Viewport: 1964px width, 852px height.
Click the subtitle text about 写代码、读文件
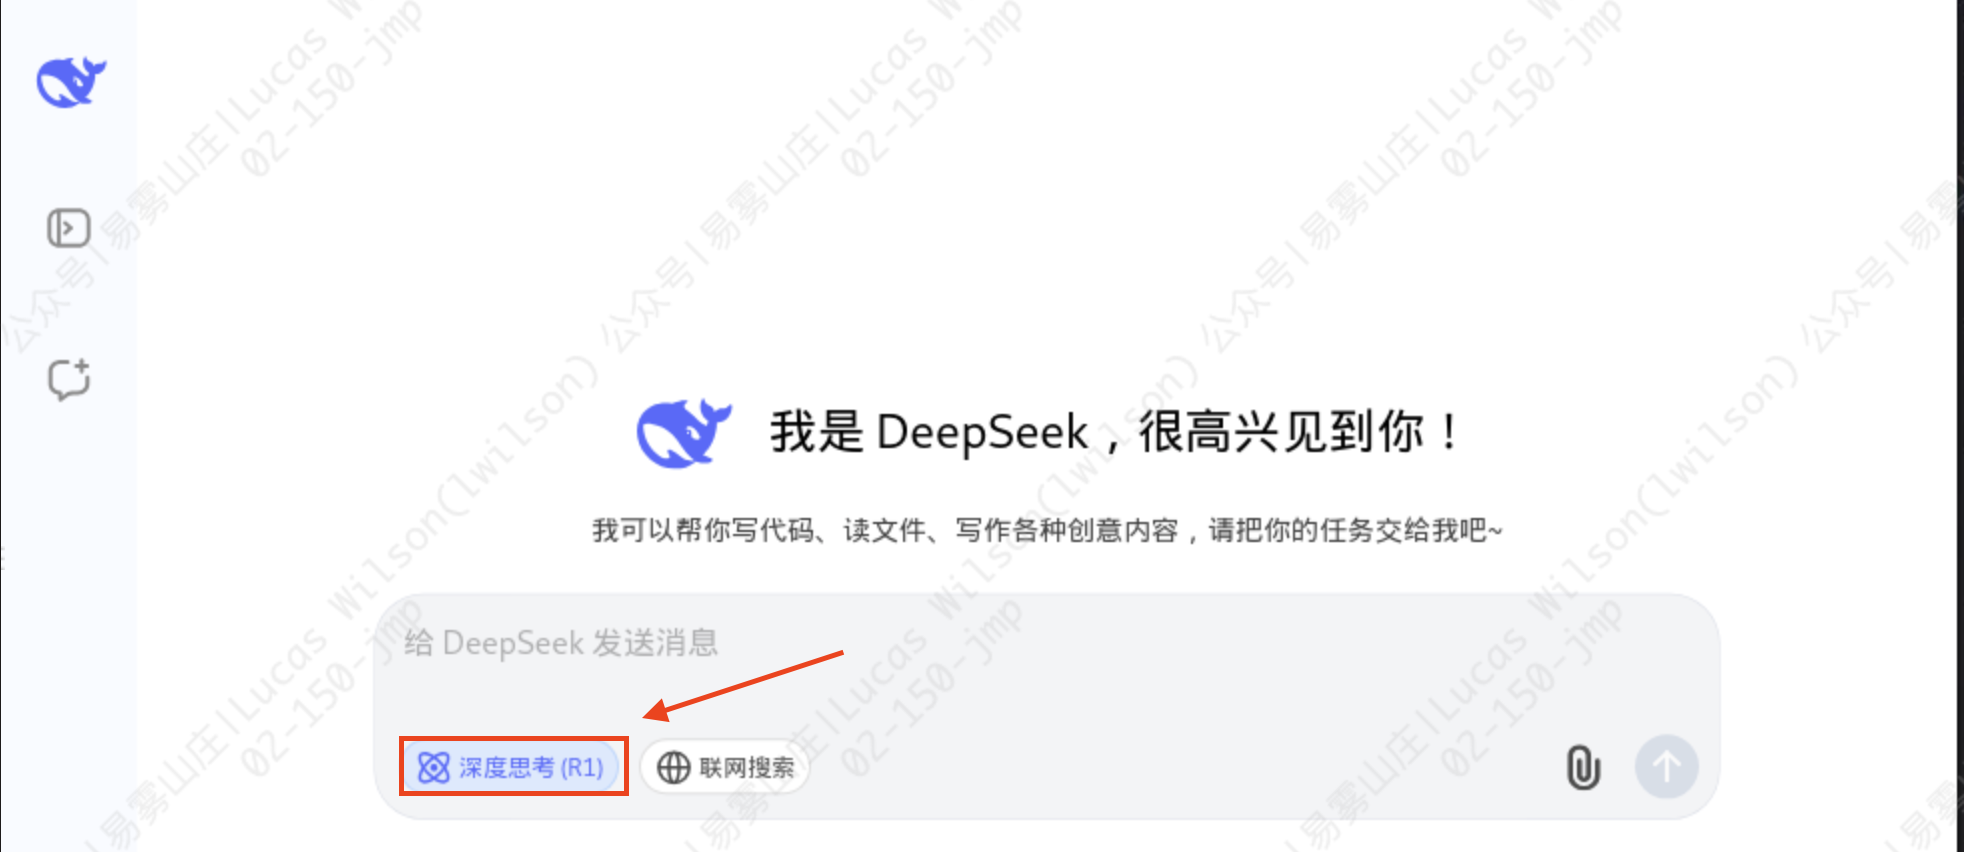pyautogui.click(x=1047, y=529)
